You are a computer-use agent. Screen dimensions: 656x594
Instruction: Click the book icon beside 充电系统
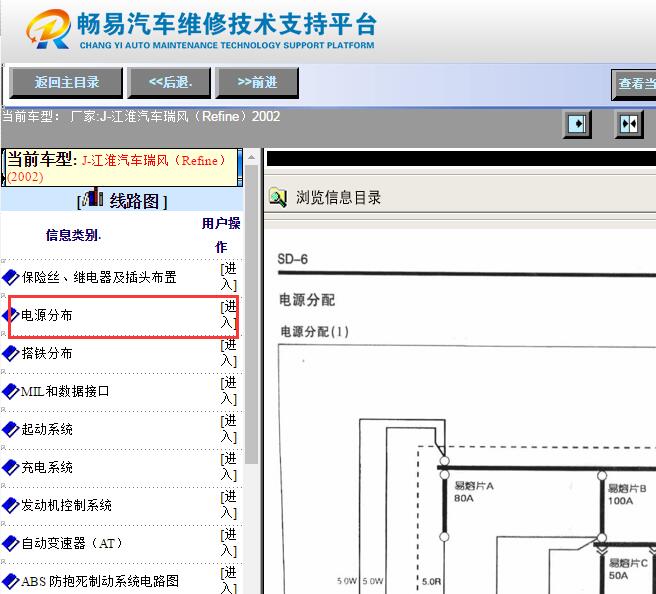click(x=11, y=467)
